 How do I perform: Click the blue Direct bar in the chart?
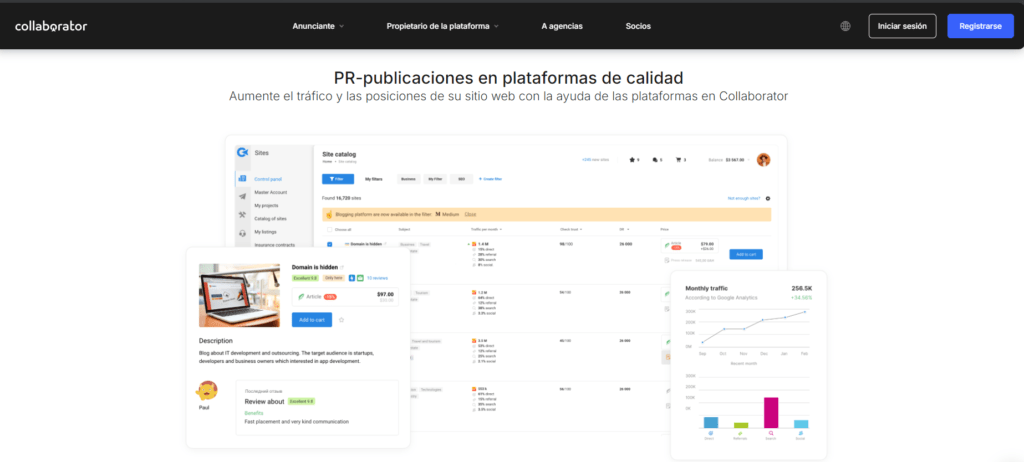pyautogui.click(x=711, y=422)
